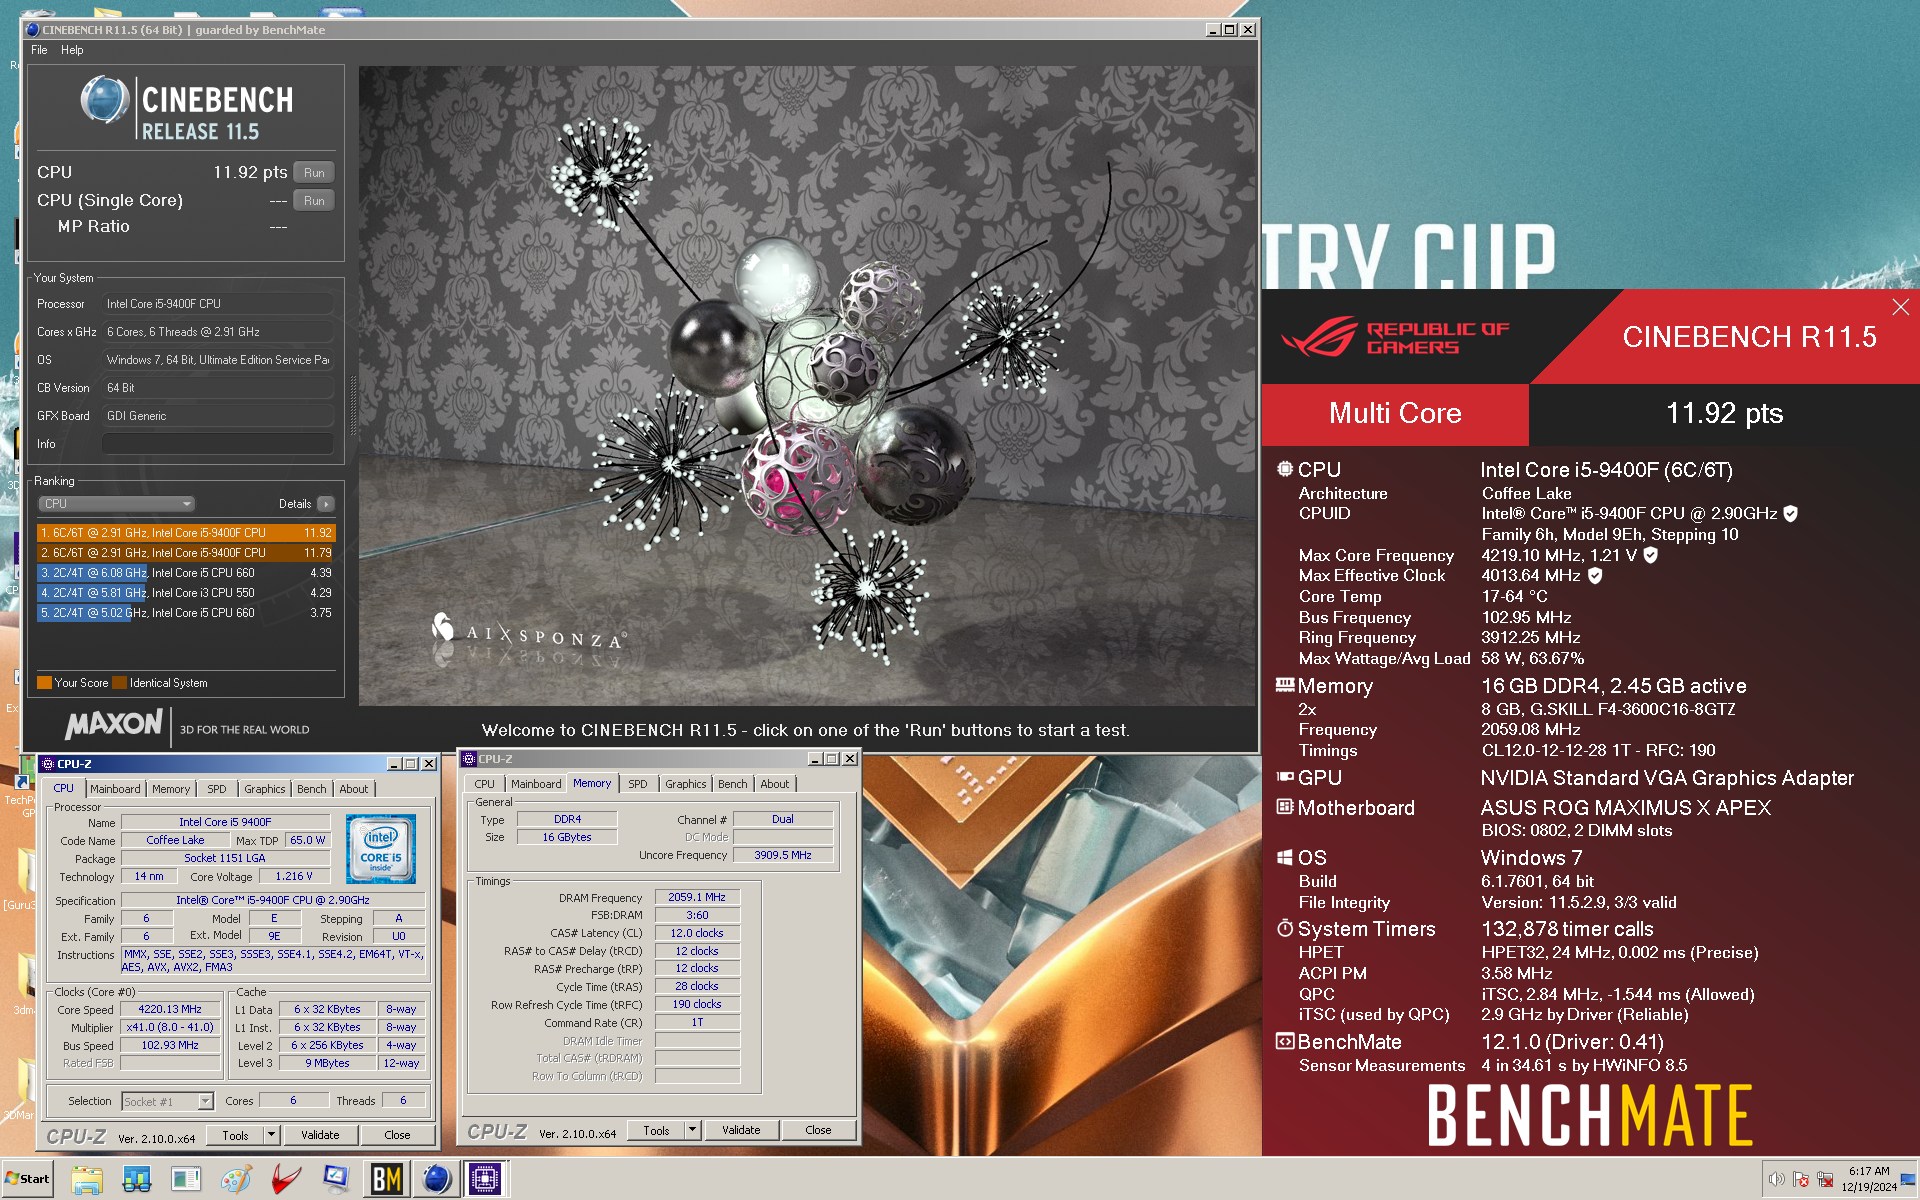The width and height of the screenshot is (1920, 1200).
Task: Open Cinebench Help menu
Action: [72, 50]
